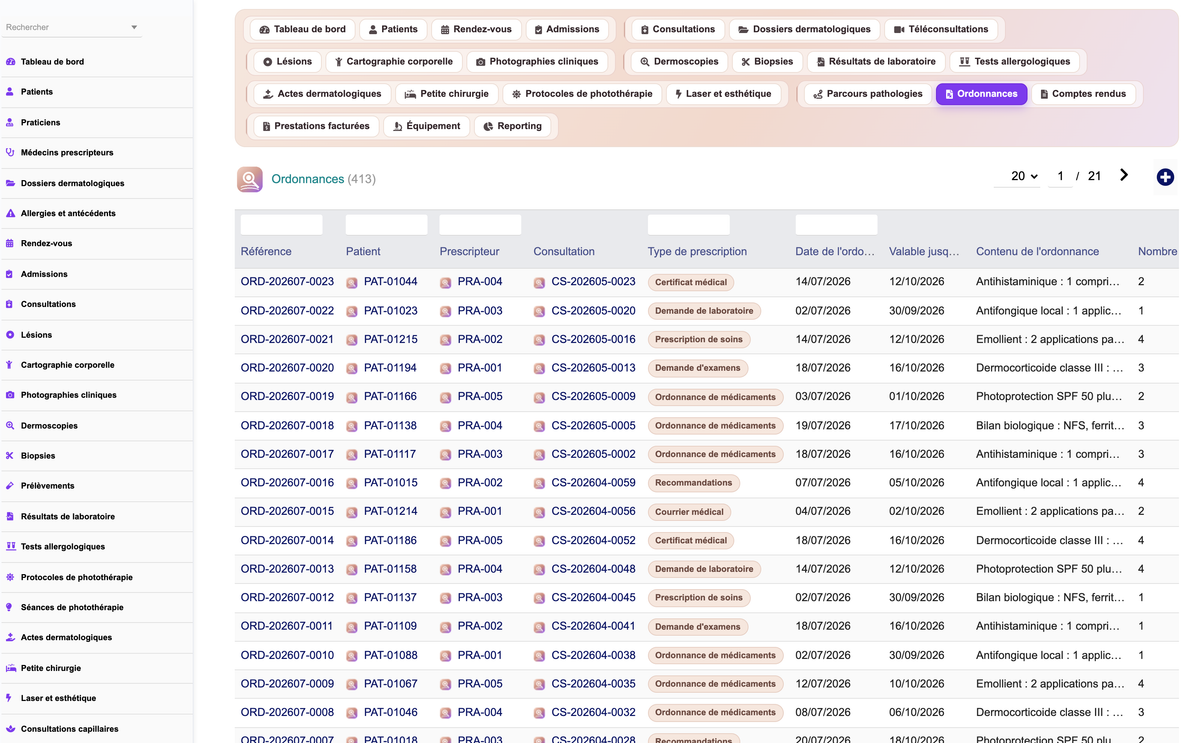This screenshot has width=1200, height=743.
Task: Switch to the Comptes rendus tab
Action: pos(1083,94)
